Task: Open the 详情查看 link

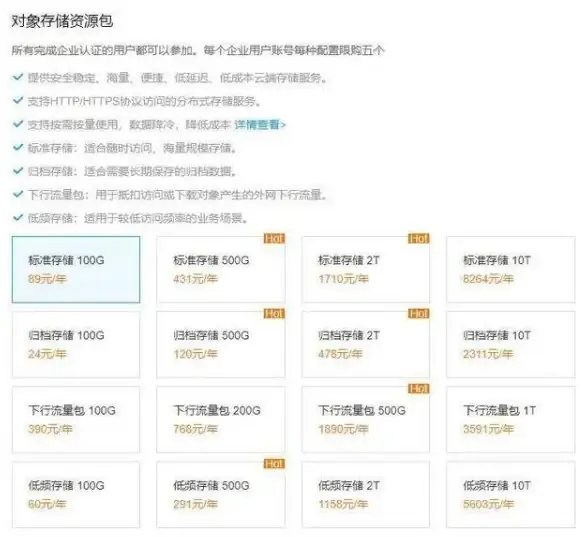Action: (260, 124)
